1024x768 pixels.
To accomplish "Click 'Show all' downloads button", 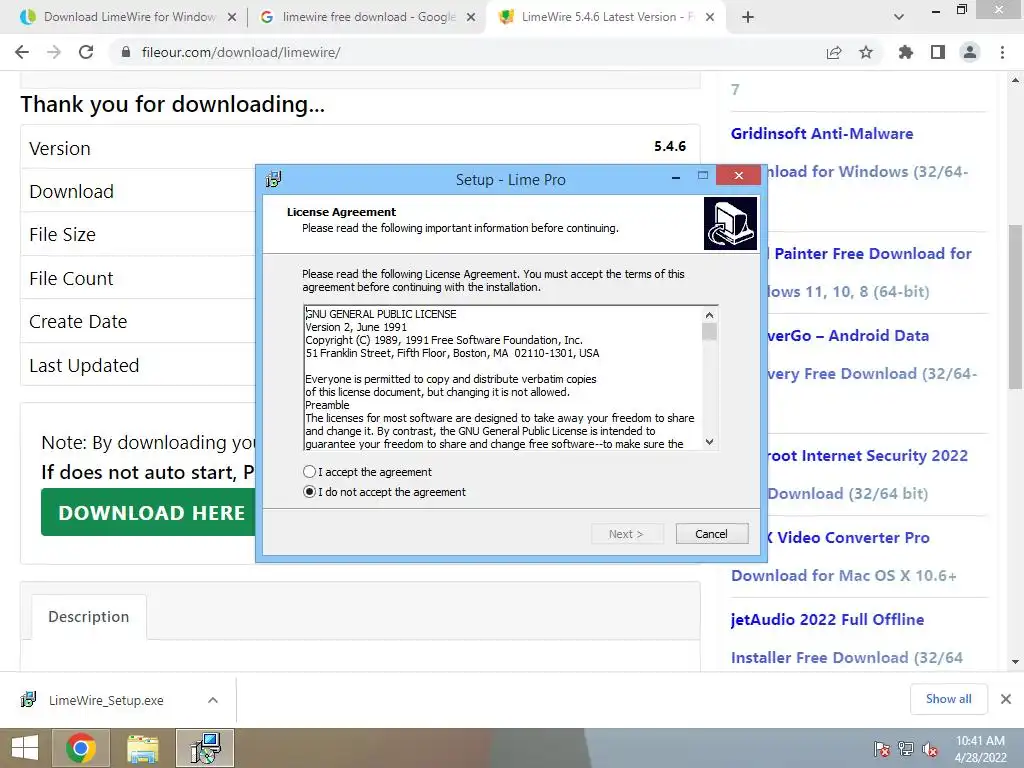I will (x=948, y=699).
